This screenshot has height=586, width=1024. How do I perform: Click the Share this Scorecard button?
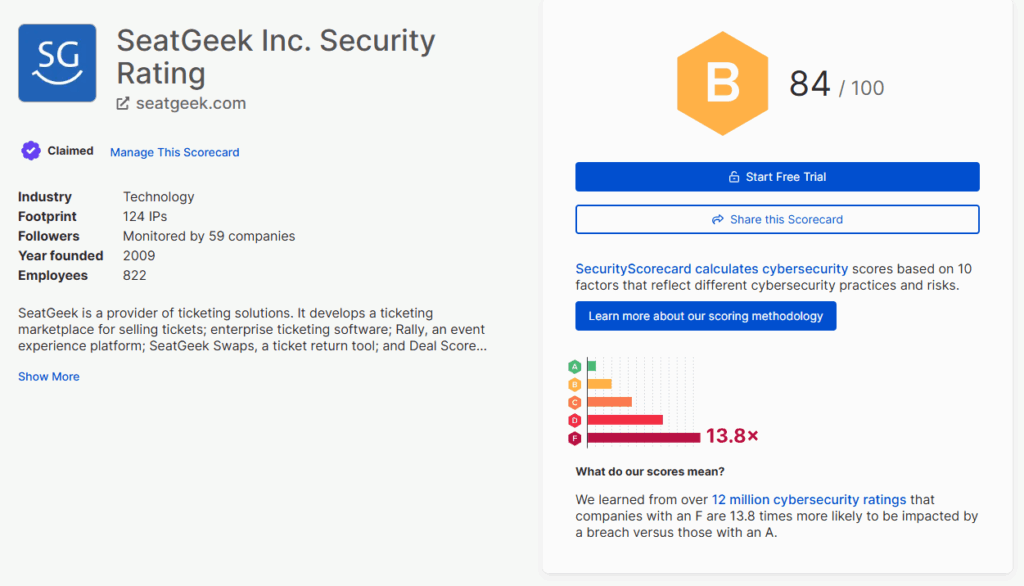tap(777, 219)
